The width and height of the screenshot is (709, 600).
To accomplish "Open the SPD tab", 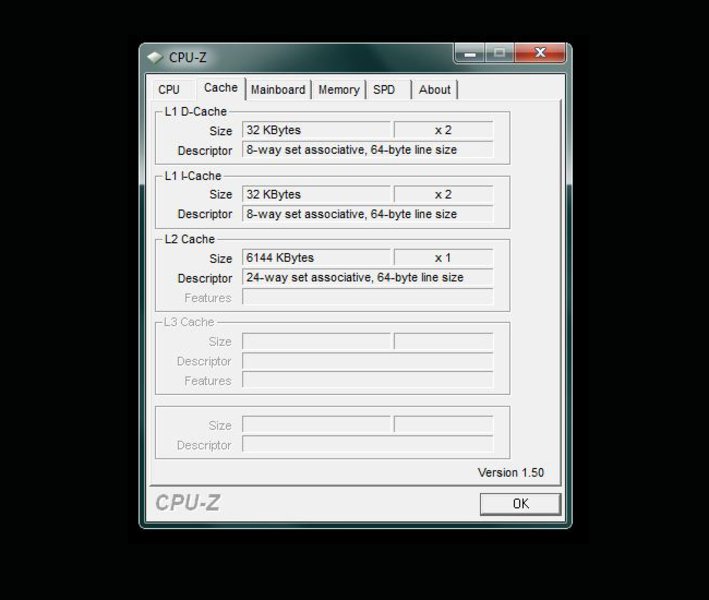I will click(x=389, y=90).
